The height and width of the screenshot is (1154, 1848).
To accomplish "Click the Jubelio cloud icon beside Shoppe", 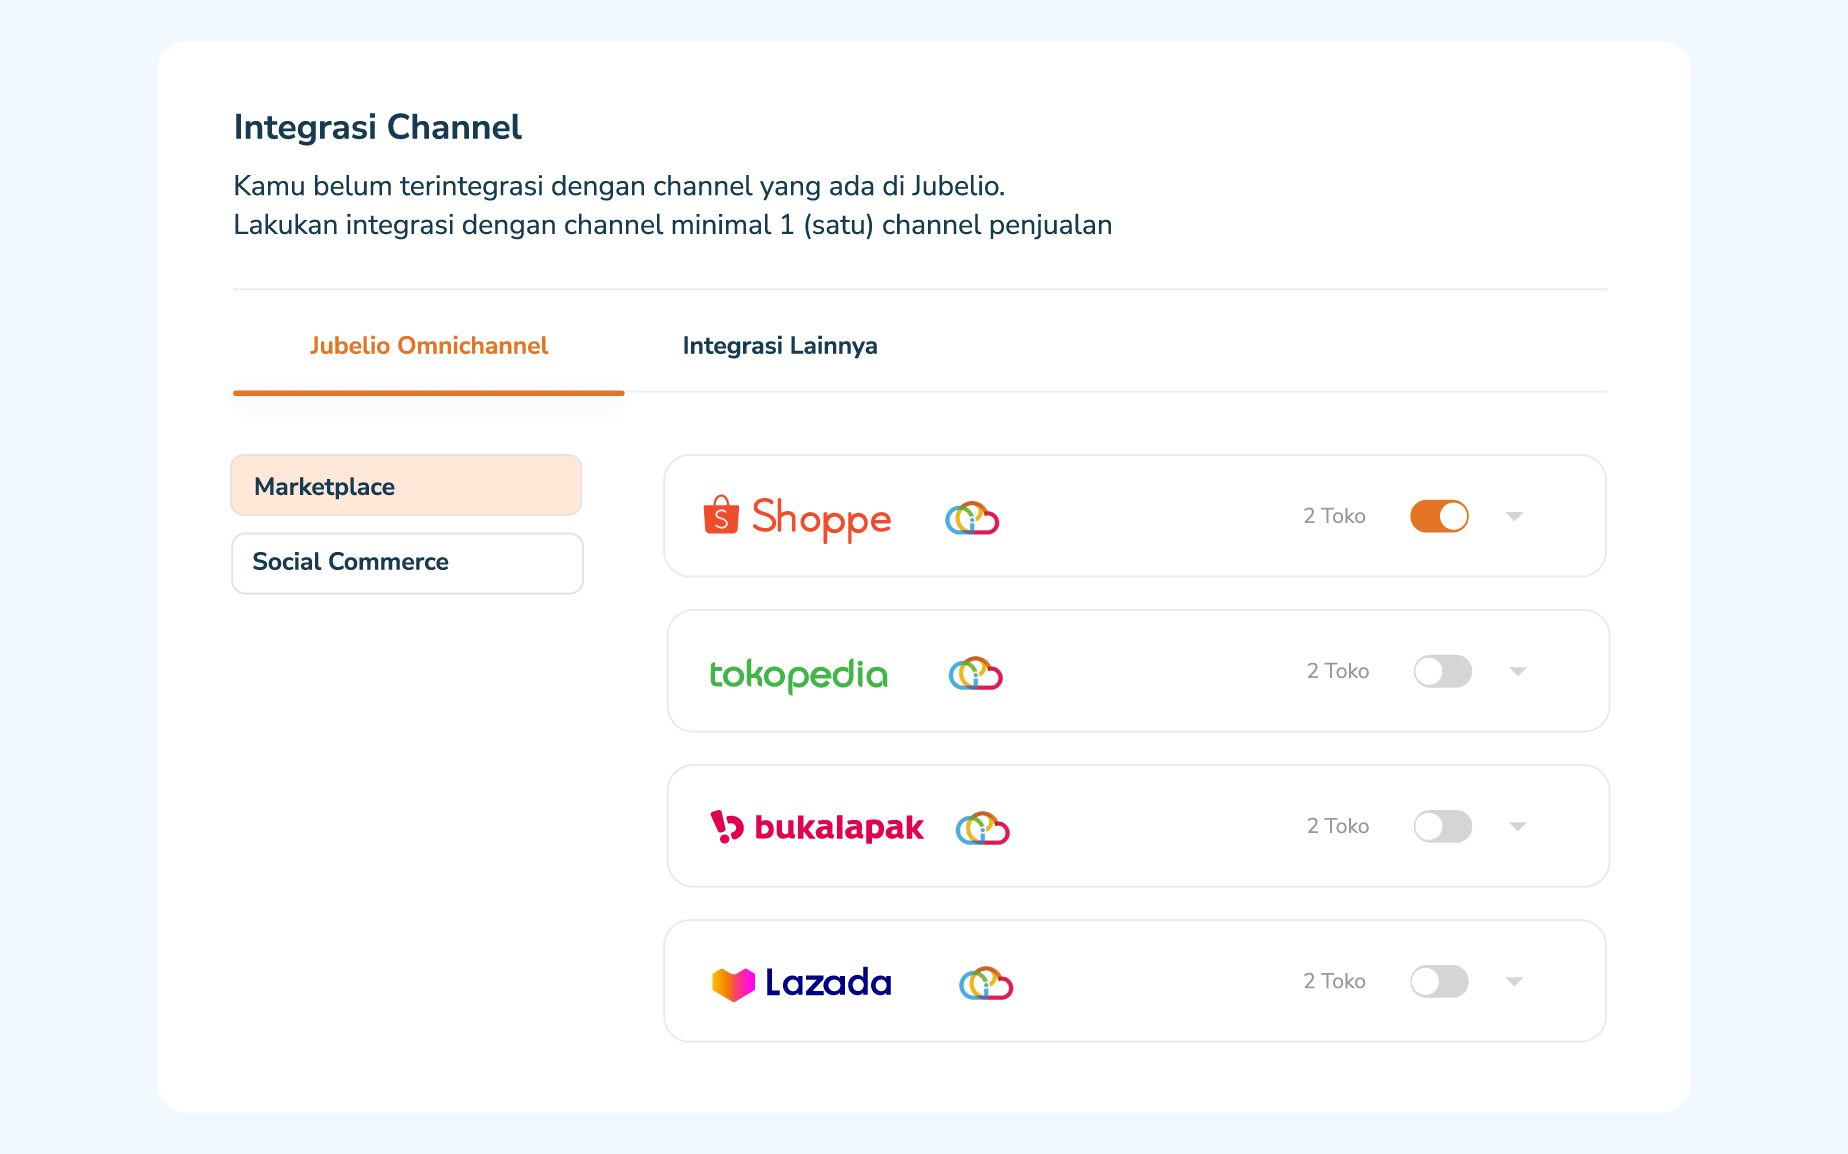I will pos(972,518).
